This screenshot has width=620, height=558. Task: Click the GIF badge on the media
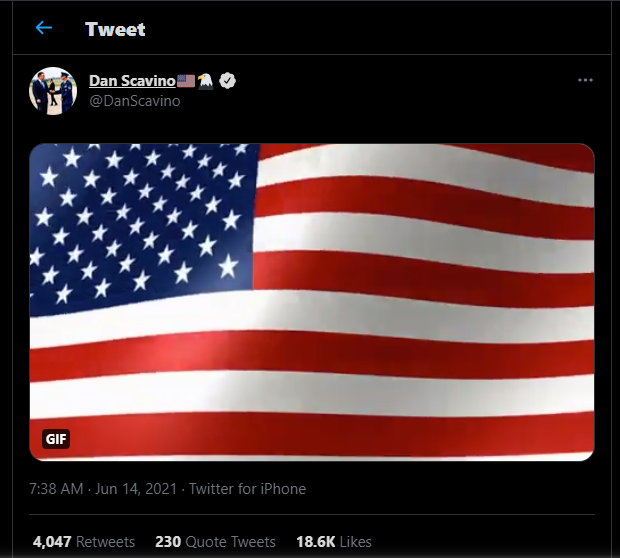pyautogui.click(x=56, y=439)
